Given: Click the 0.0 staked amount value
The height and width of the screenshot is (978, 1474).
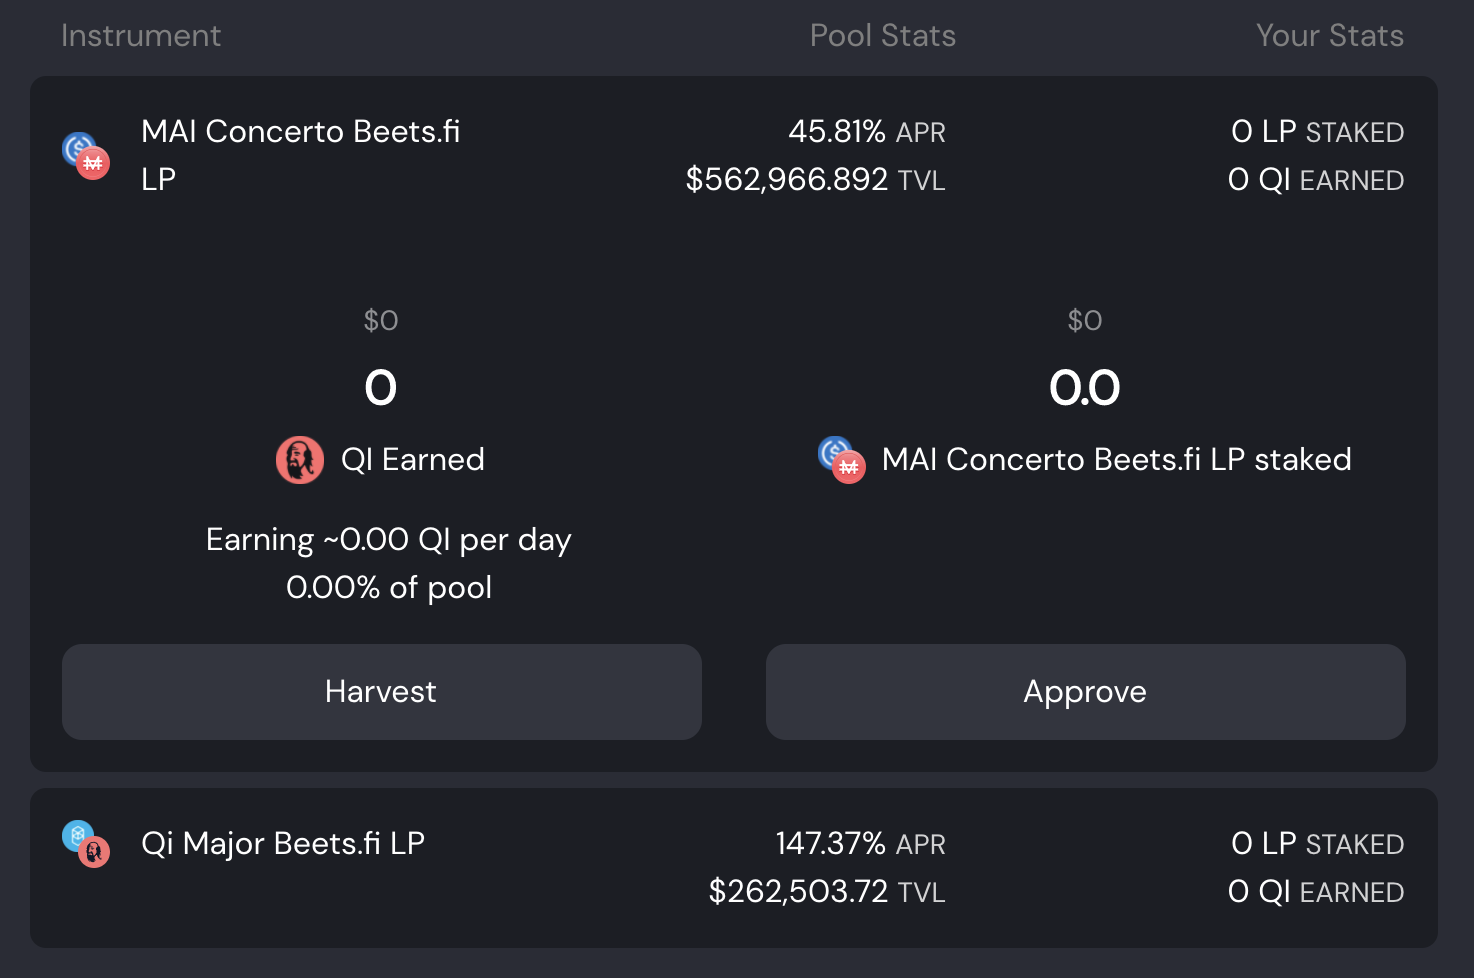Looking at the screenshot, I should [x=1084, y=388].
